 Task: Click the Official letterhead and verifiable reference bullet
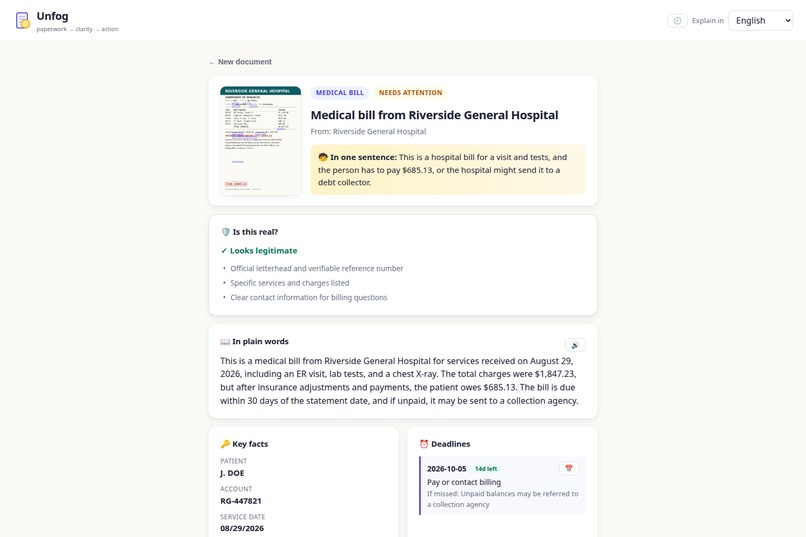pyautogui.click(x=317, y=268)
